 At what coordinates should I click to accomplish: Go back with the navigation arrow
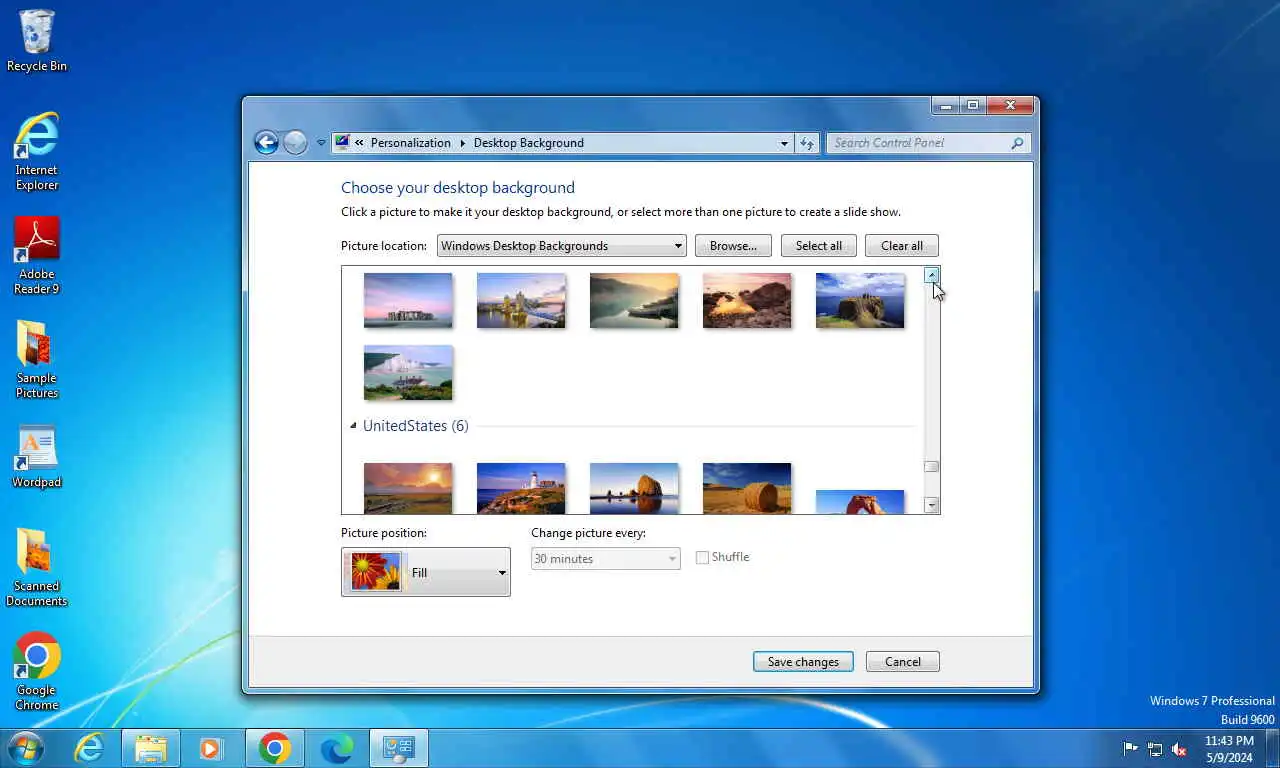pos(266,143)
